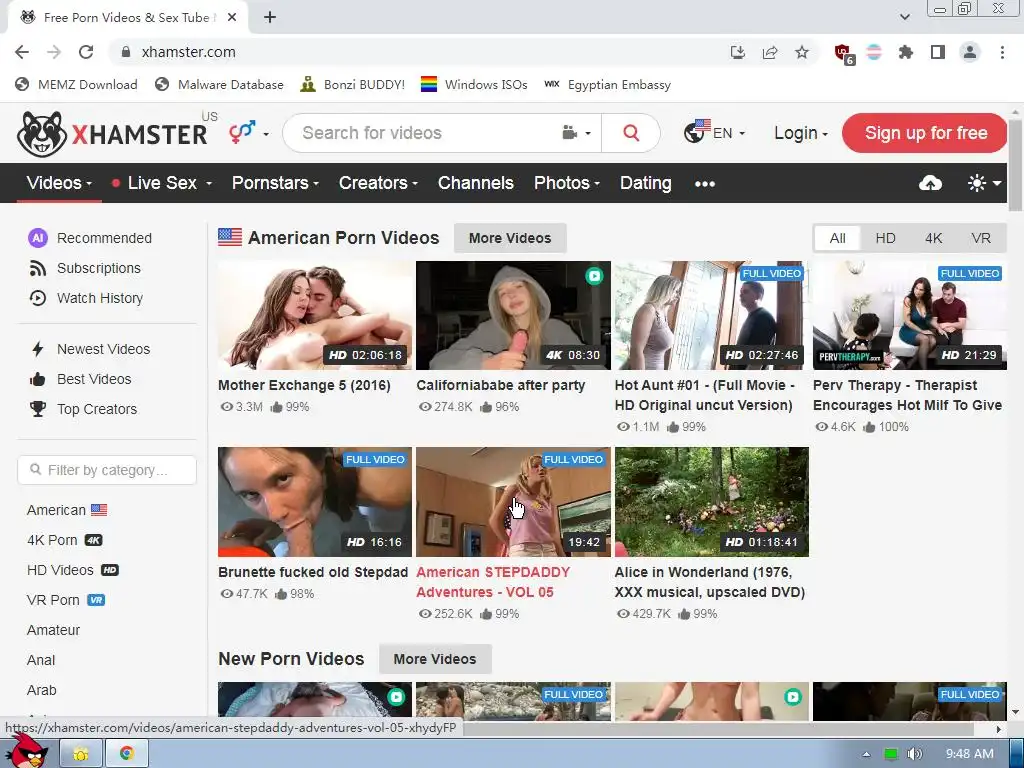Open the taskbar volume icon

[x=914, y=754]
